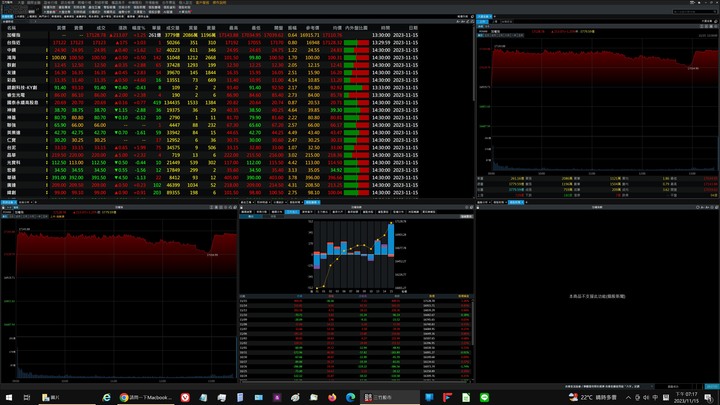This screenshot has width=720, height=405.
Task: Expand the system tray hidden icons chevron
Action: point(628,398)
